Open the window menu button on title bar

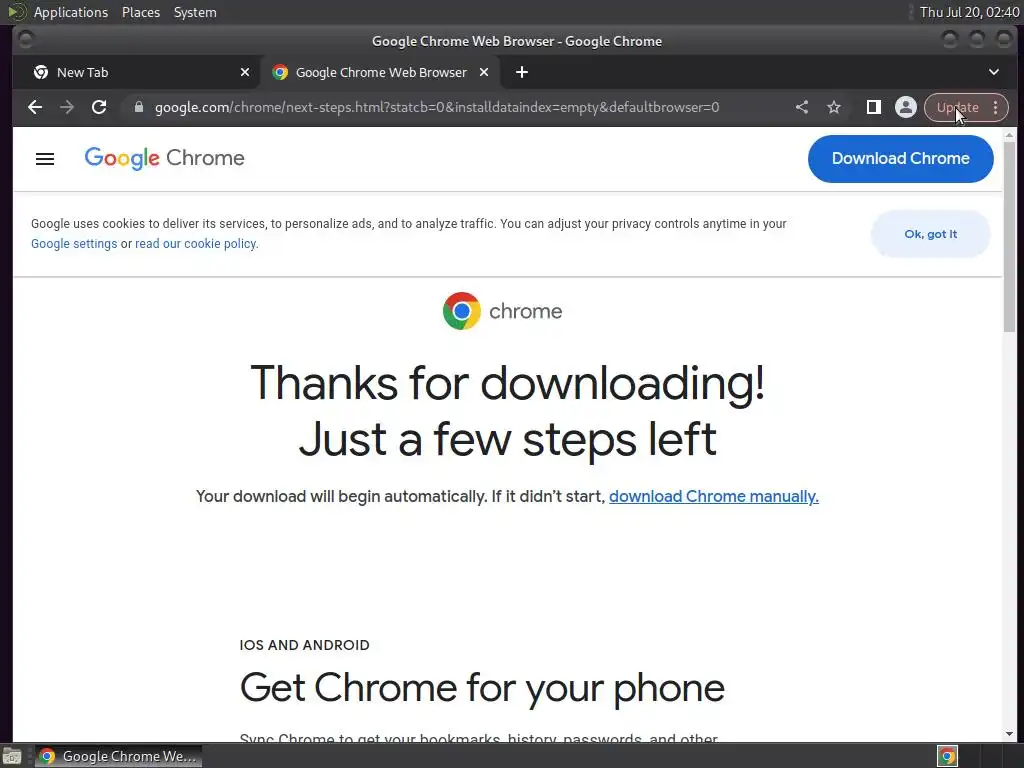click(25, 40)
